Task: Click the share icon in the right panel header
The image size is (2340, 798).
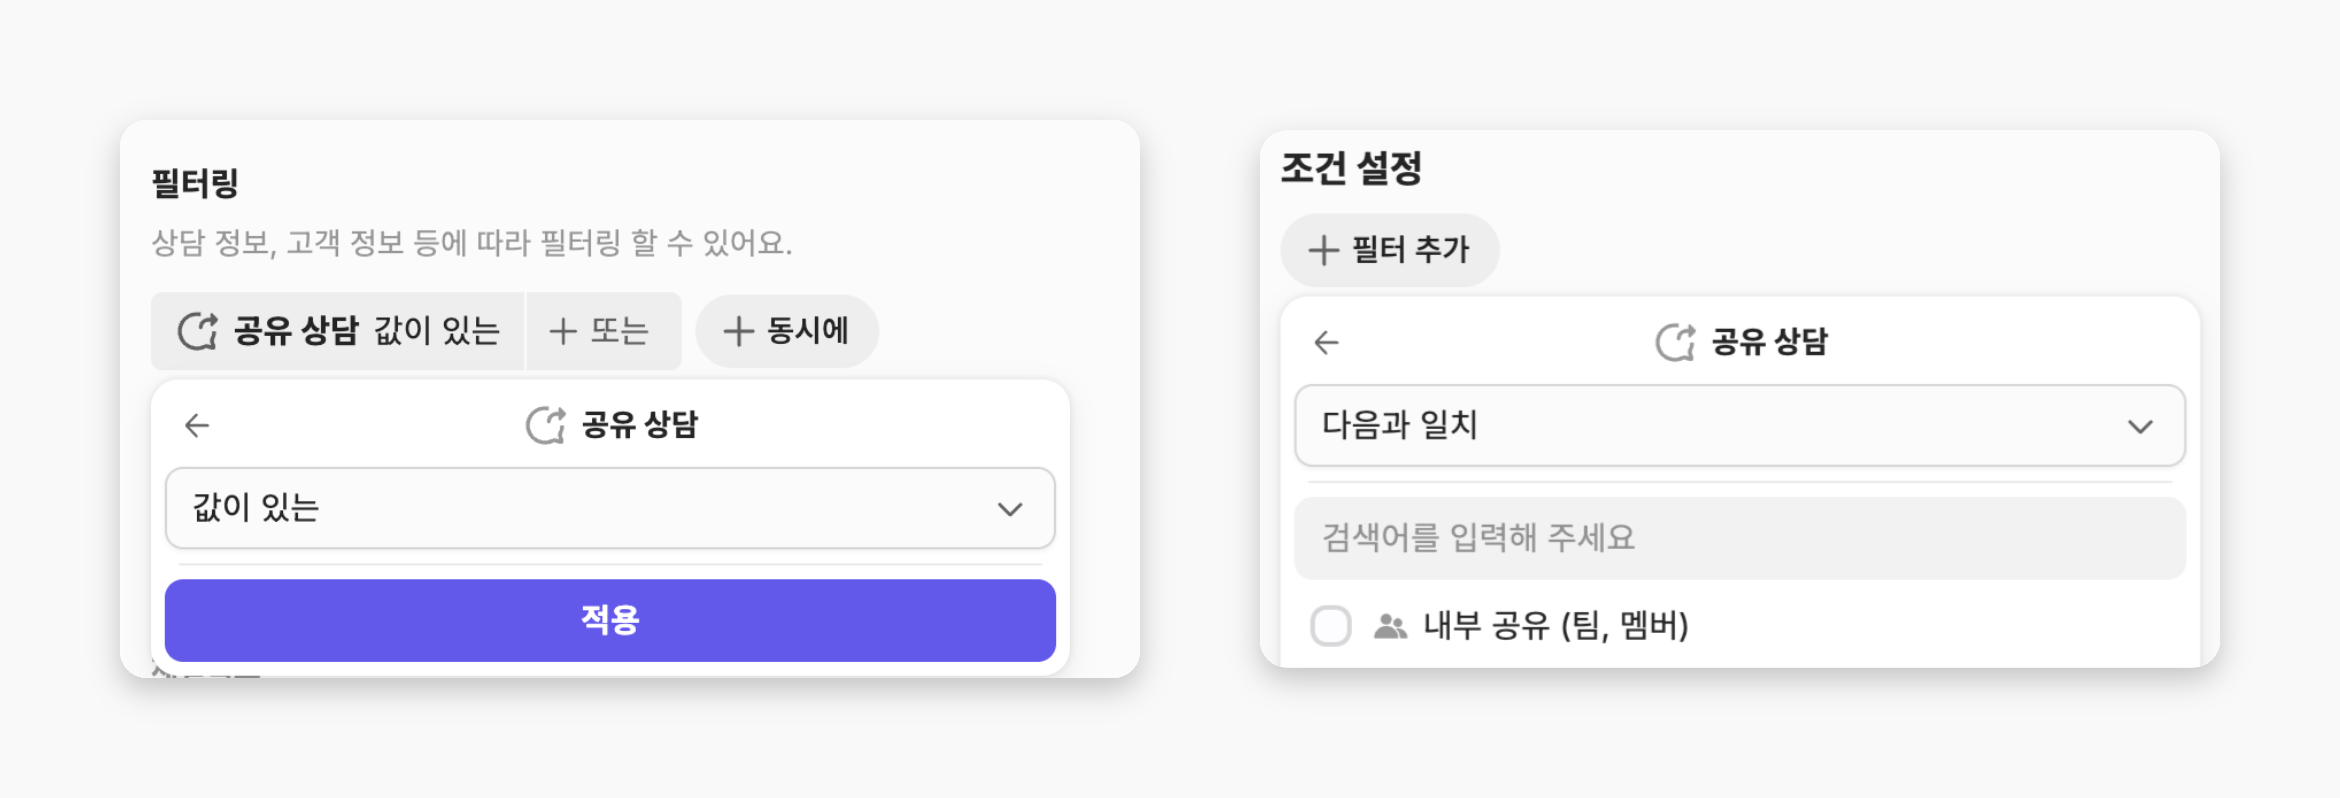Action: click(1676, 342)
